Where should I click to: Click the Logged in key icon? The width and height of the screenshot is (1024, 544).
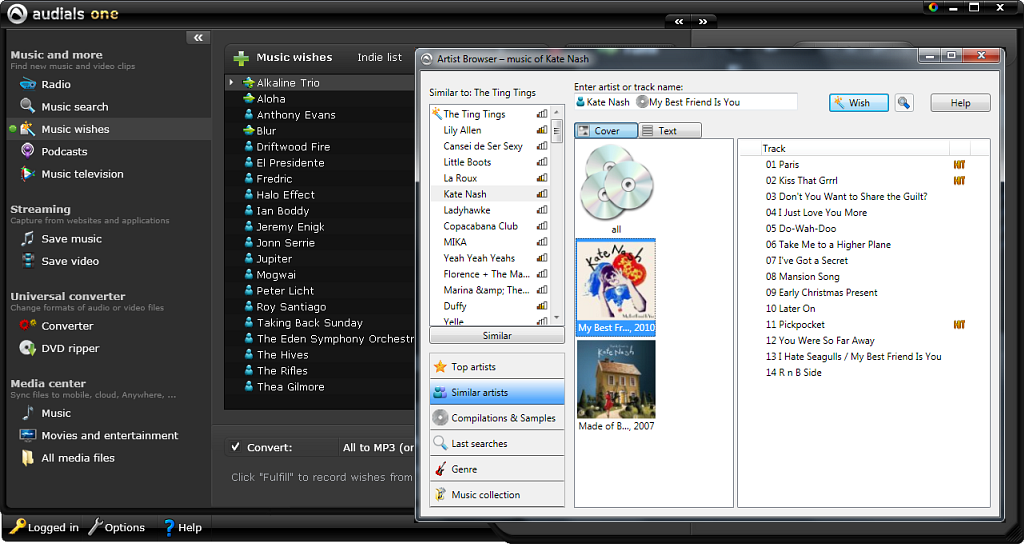click(17, 526)
